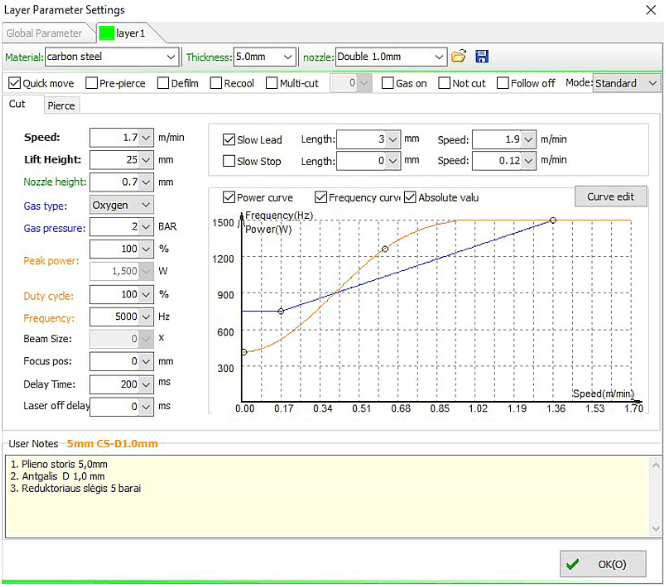Enable Follow off checkbox

click(503, 83)
